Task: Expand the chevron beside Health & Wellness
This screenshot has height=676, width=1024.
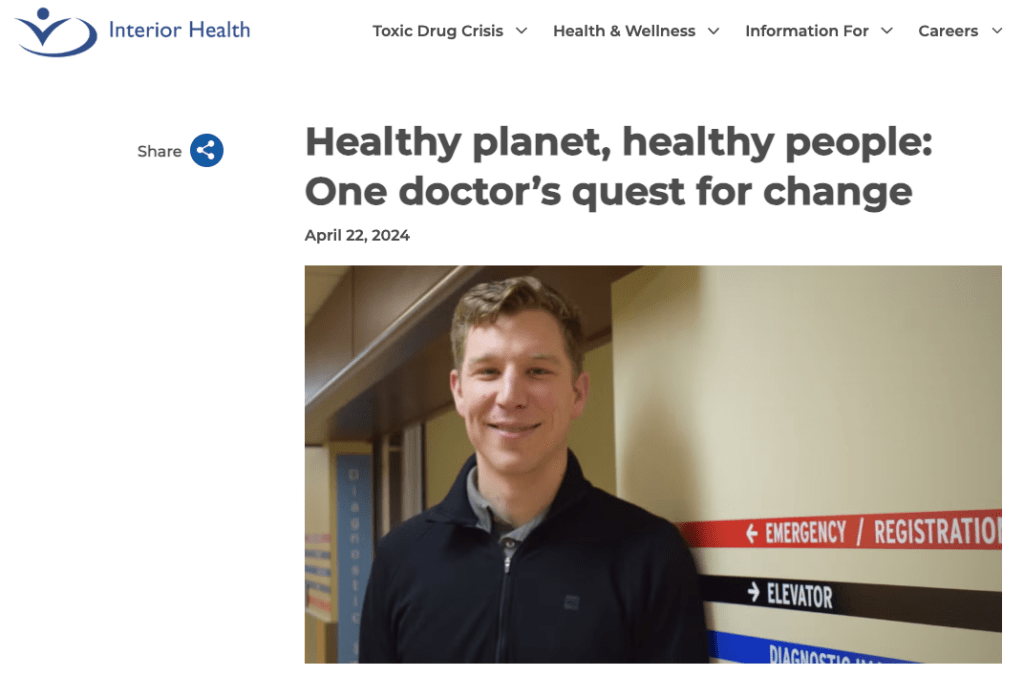Action: 714,31
